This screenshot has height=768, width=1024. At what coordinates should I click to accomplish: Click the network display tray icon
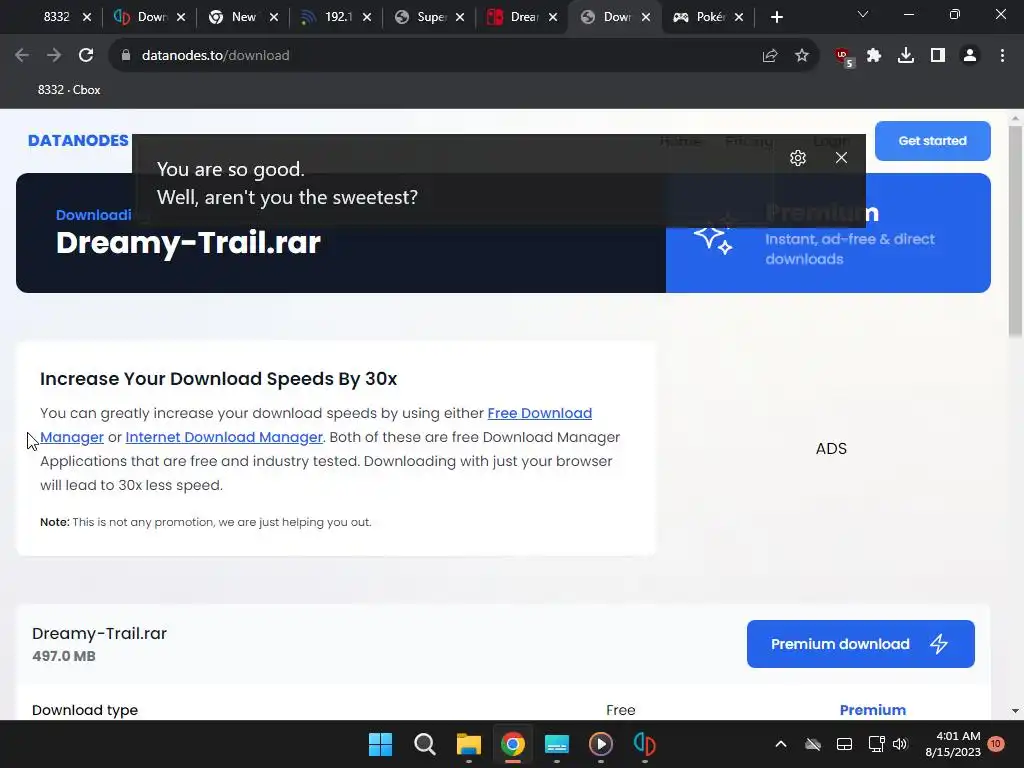[x=876, y=744]
